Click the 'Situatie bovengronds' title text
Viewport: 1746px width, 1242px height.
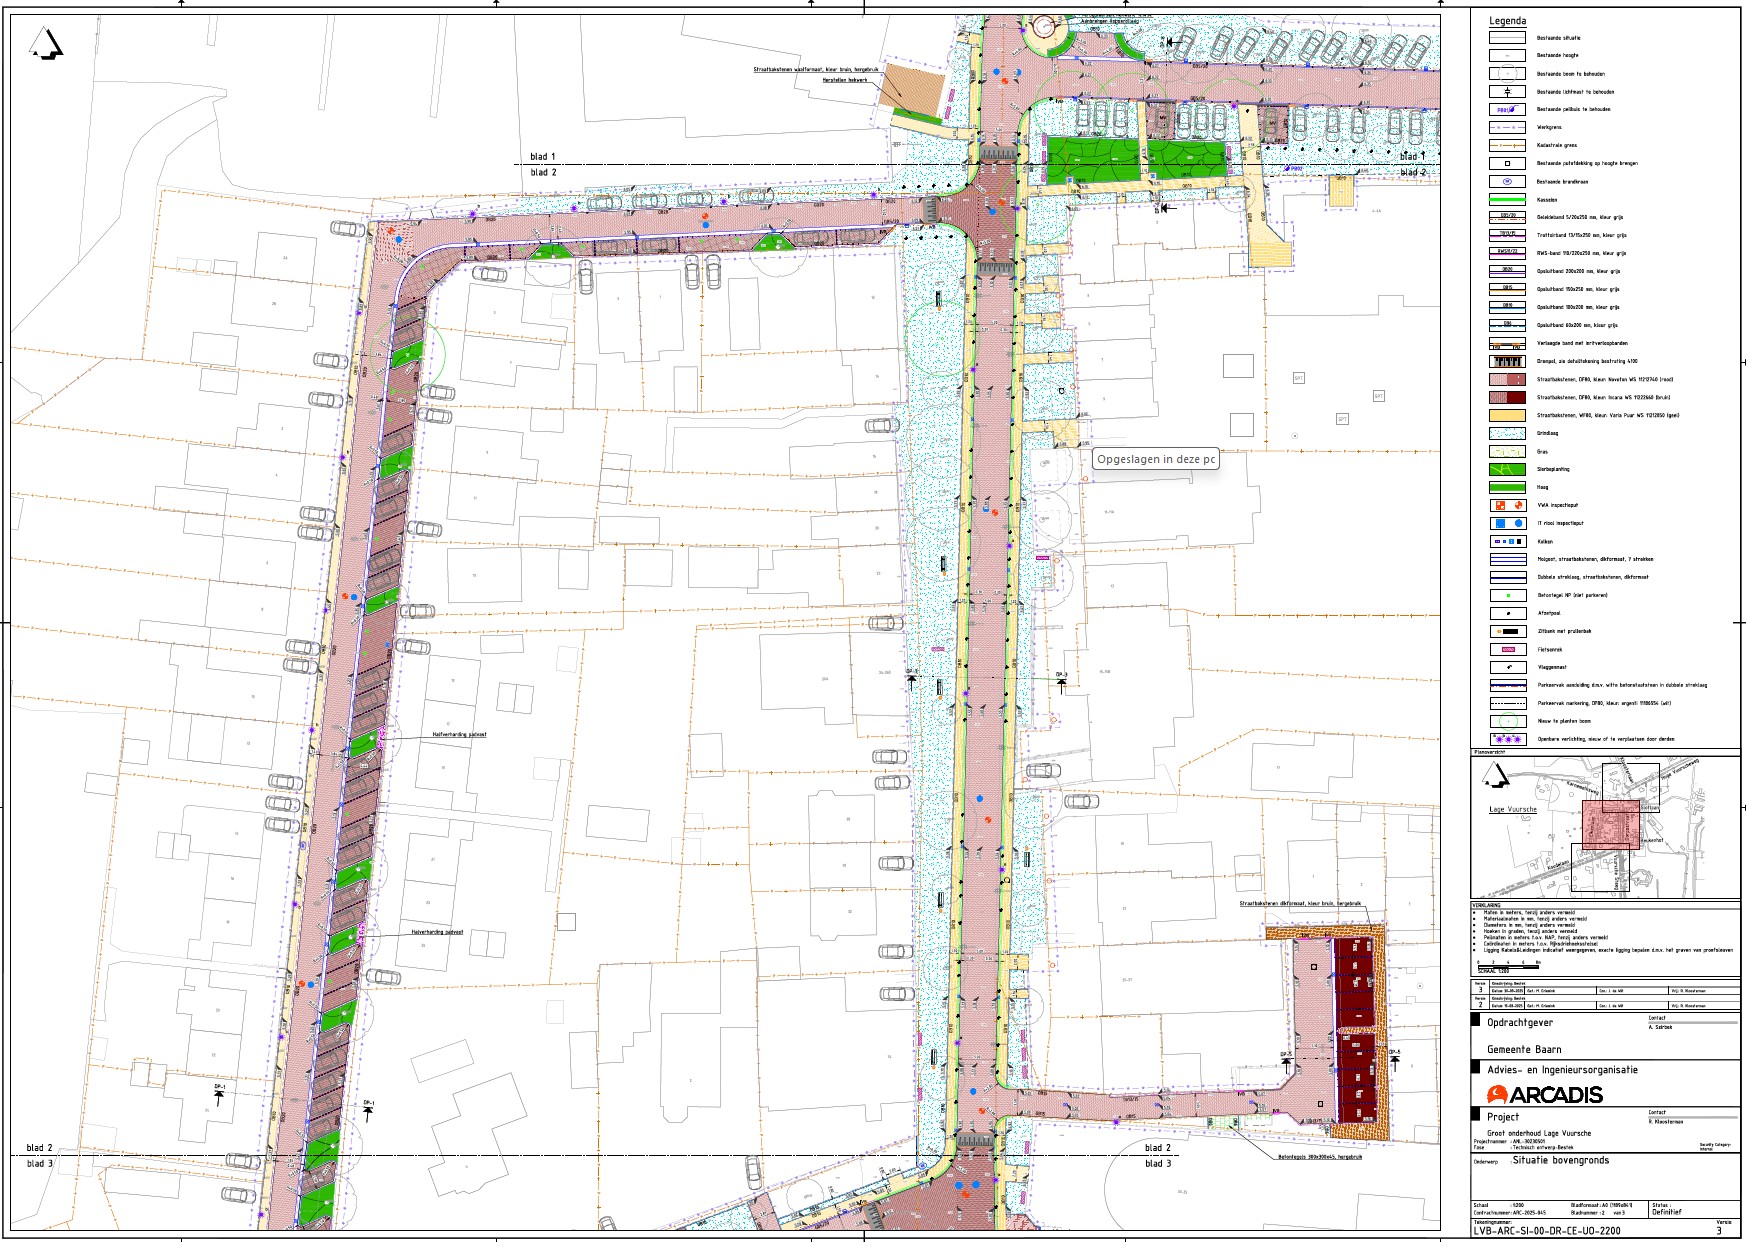(1560, 1160)
